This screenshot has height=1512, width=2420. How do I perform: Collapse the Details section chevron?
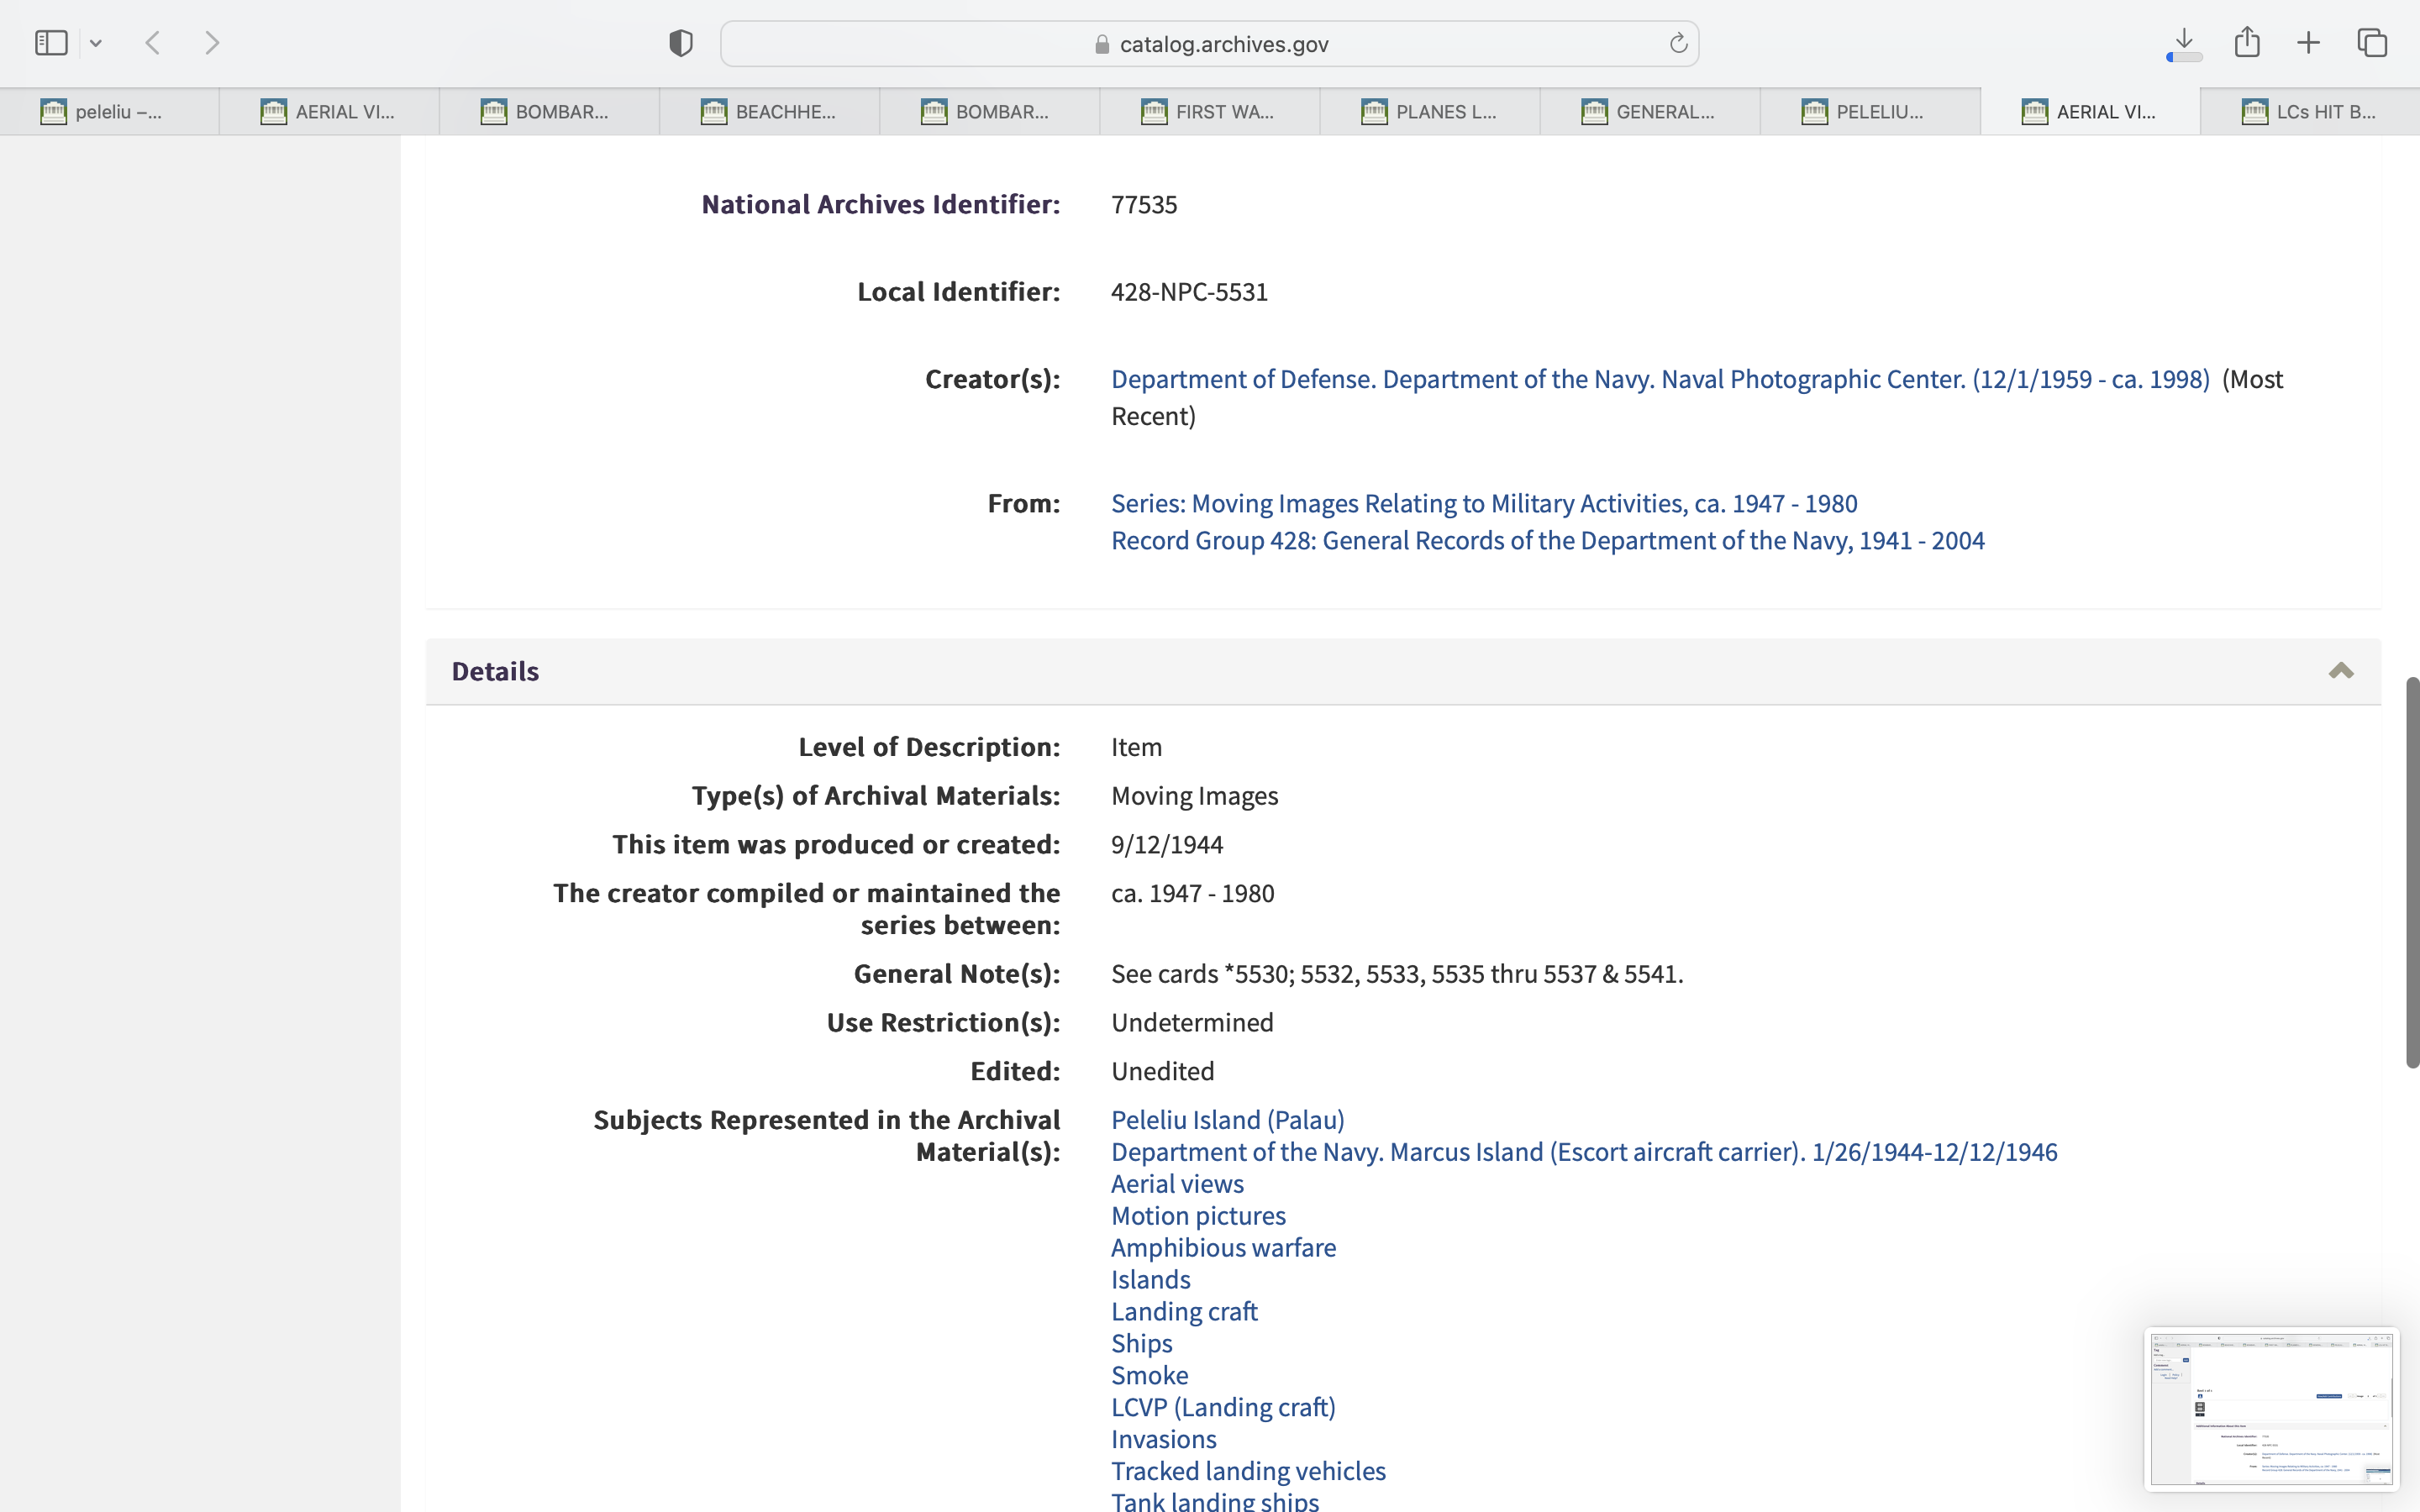pos(2340,671)
